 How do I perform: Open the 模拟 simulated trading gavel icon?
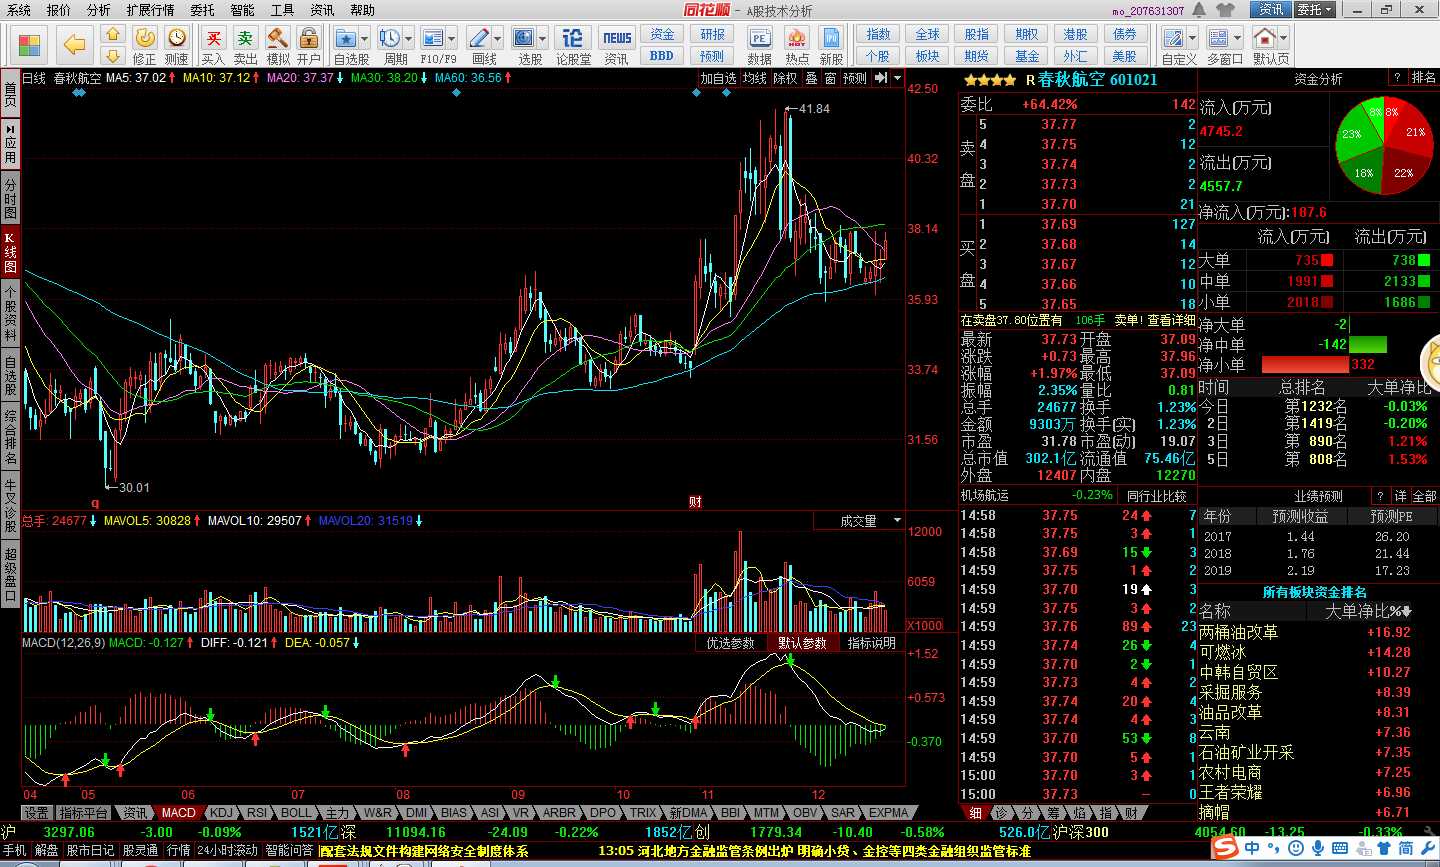pyautogui.click(x=278, y=45)
